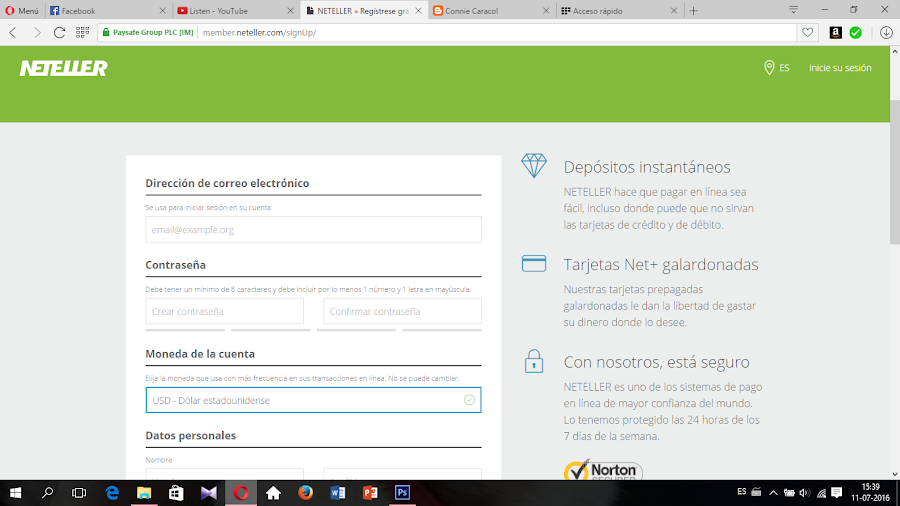Image resolution: width=900 pixels, height=506 pixels.
Task: Click the email address input field
Action: 313,229
